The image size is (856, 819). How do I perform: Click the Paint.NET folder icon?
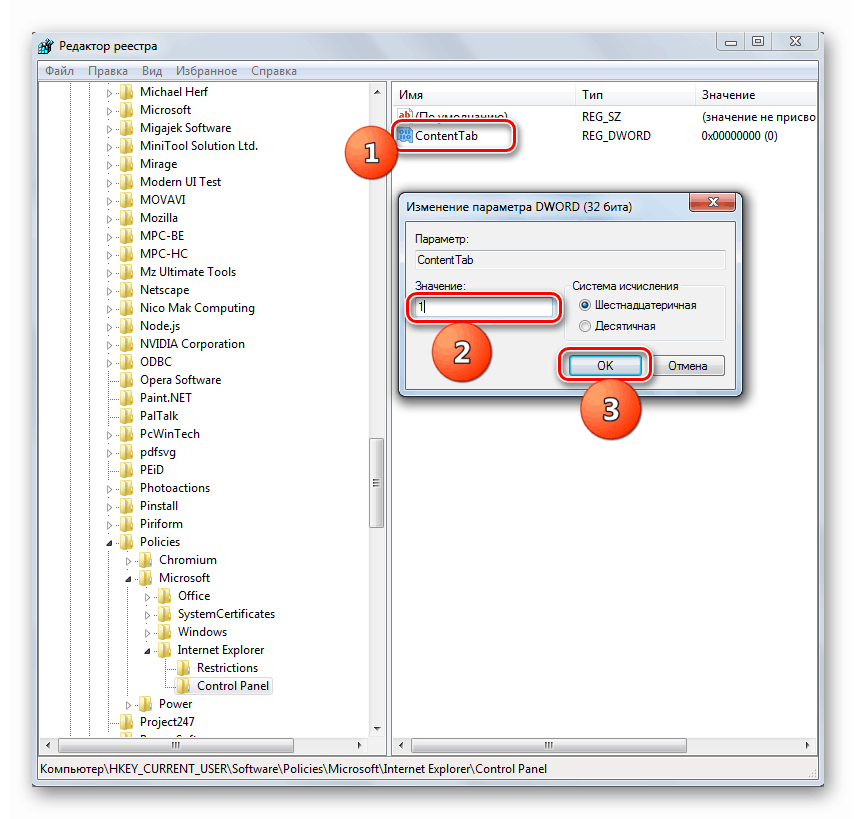pyautogui.click(x=127, y=398)
